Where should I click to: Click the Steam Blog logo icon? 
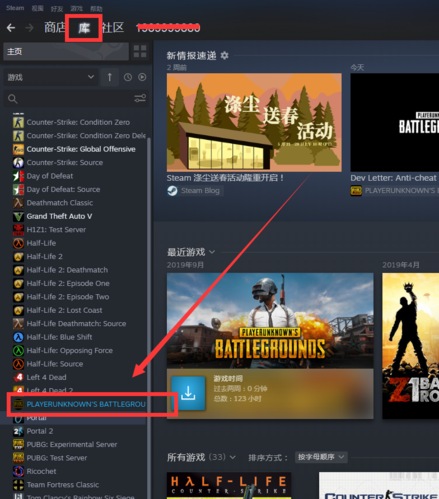click(172, 191)
